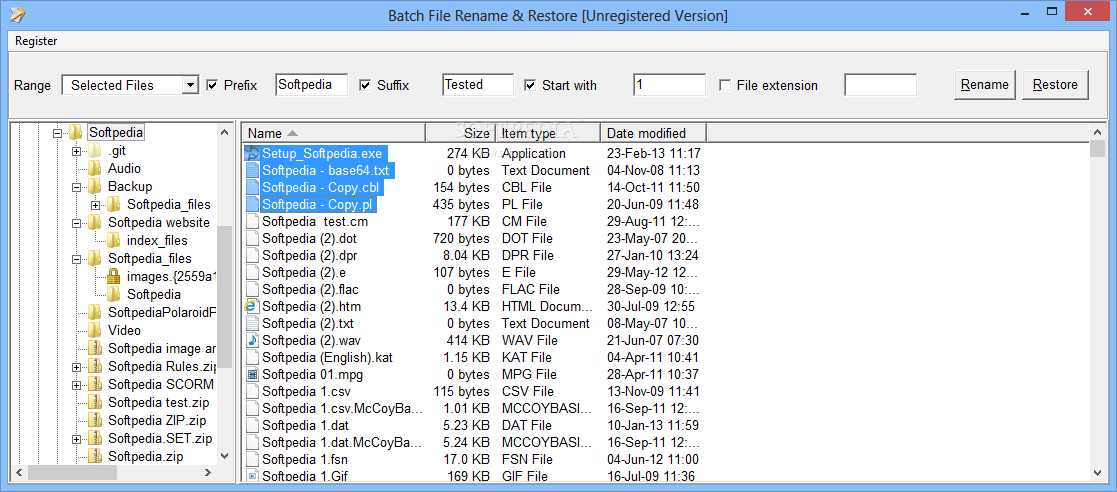
Task: Collapse the Backup folder node
Action: tap(76, 187)
